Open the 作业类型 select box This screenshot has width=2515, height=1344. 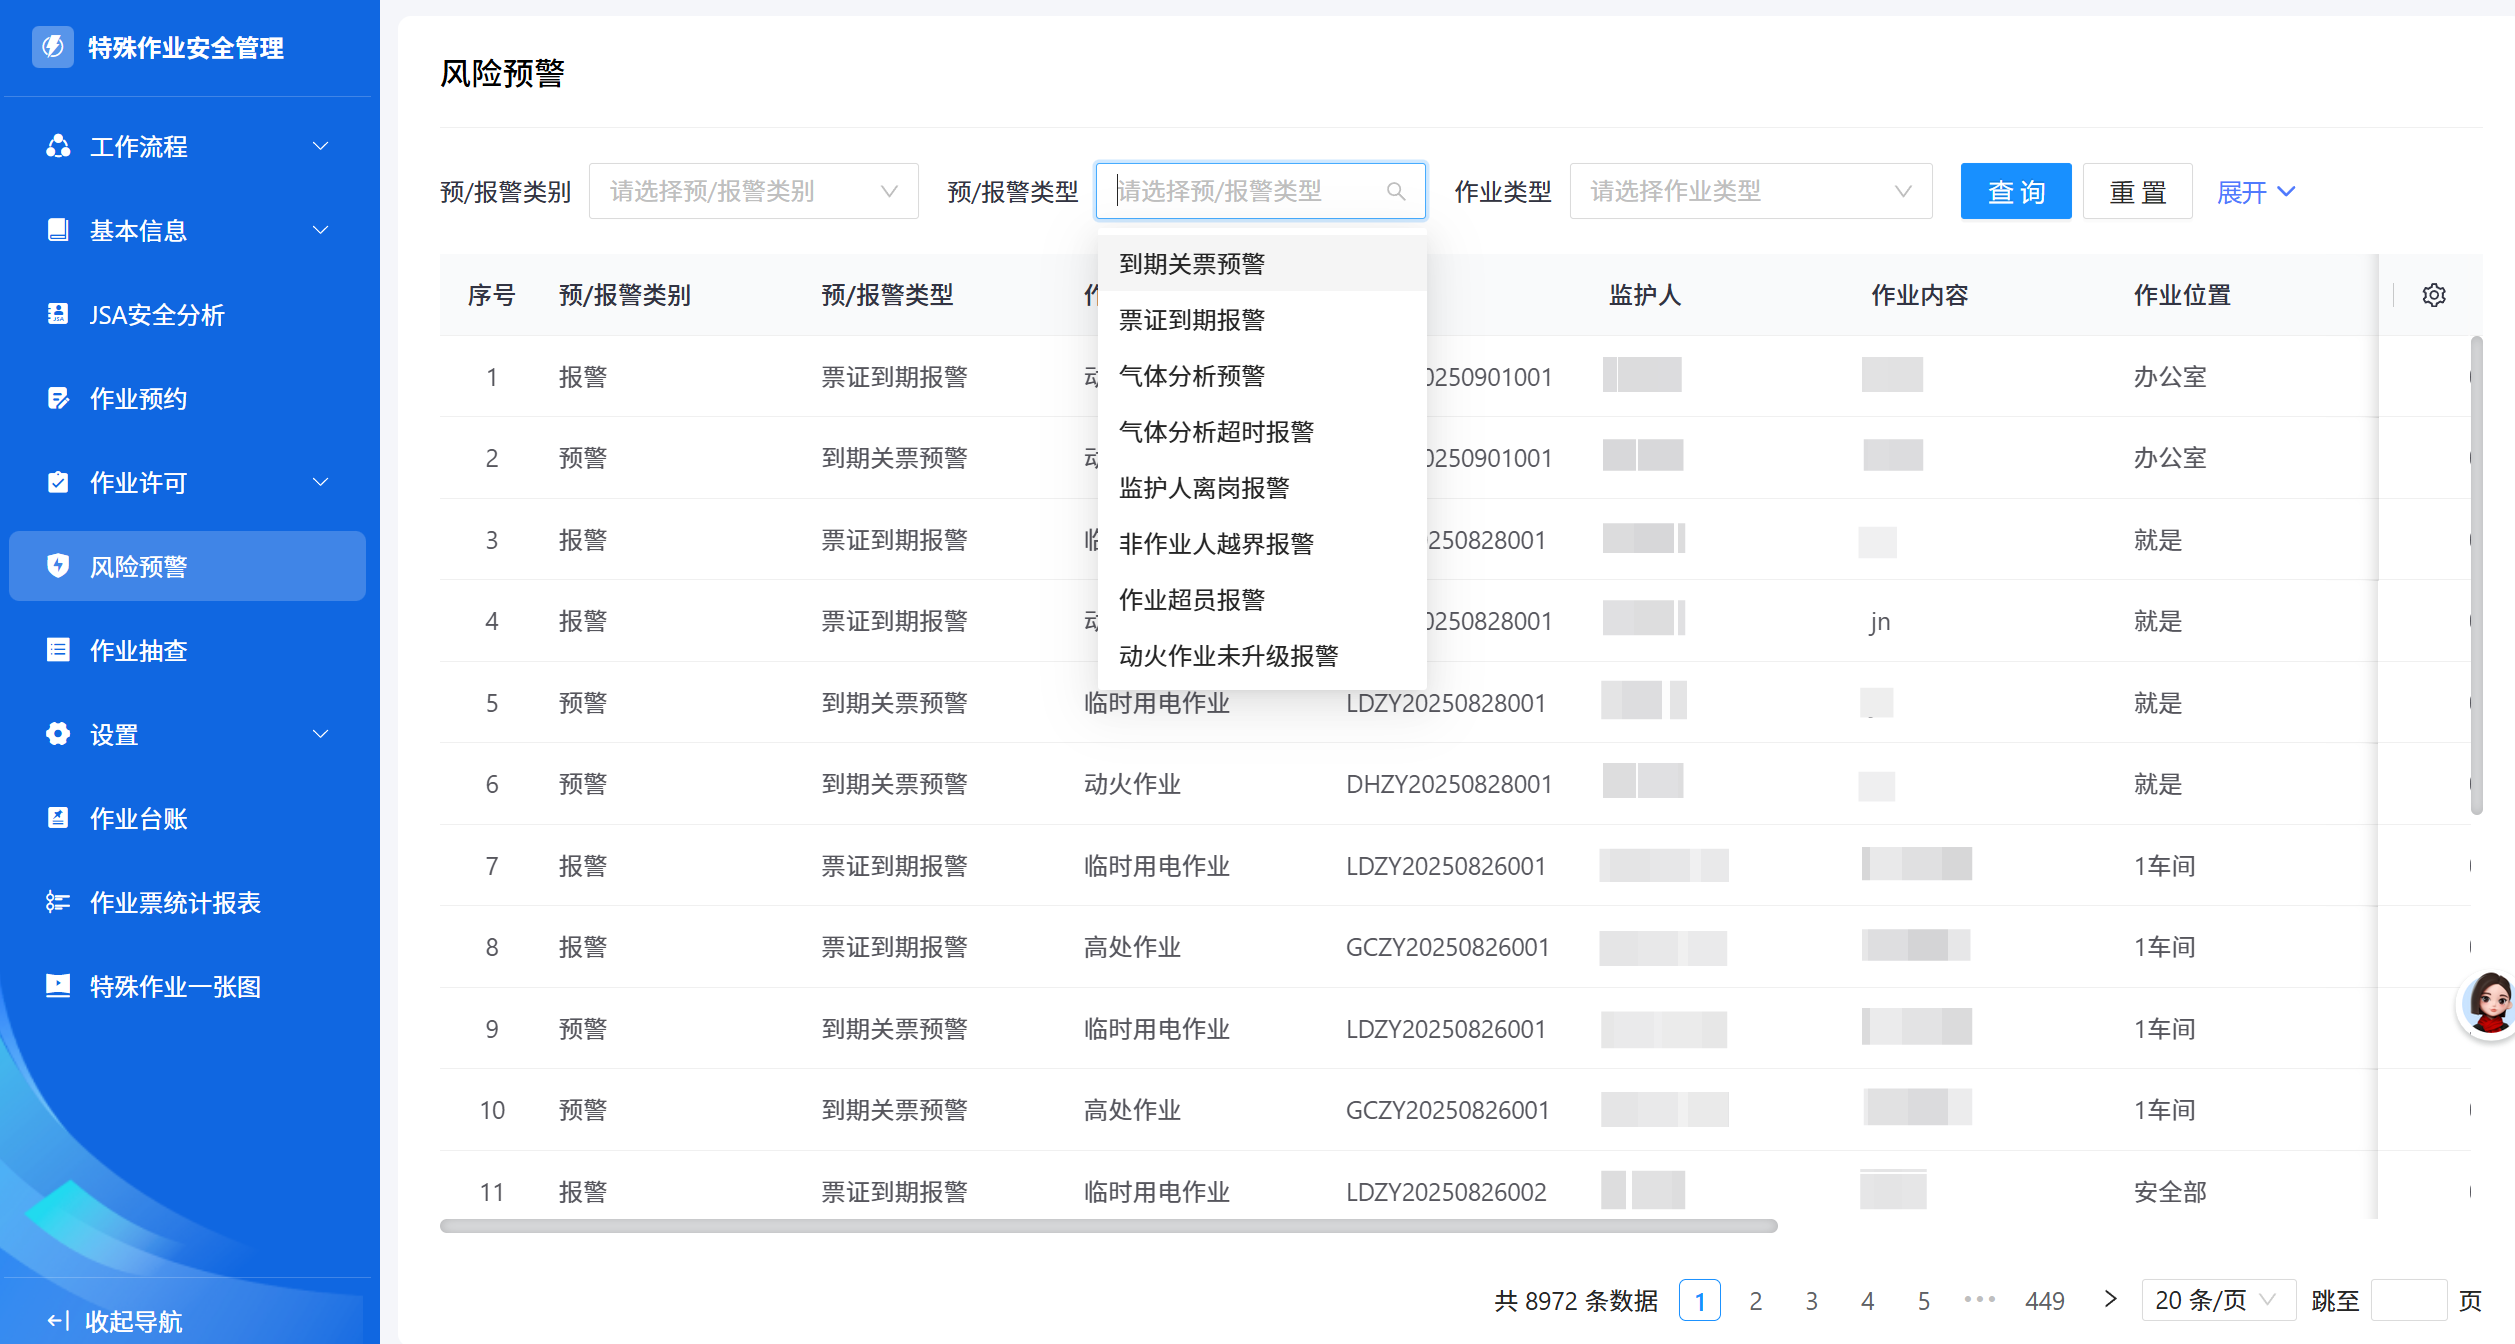1750,191
